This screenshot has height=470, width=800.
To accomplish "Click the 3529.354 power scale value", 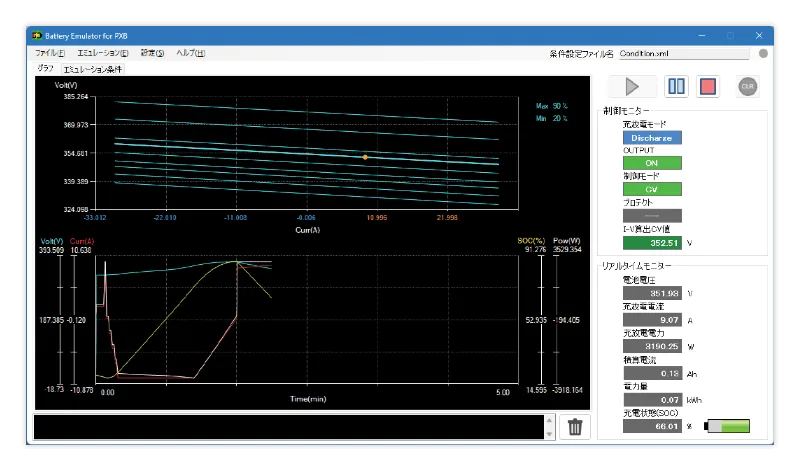I will pos(567,250).
